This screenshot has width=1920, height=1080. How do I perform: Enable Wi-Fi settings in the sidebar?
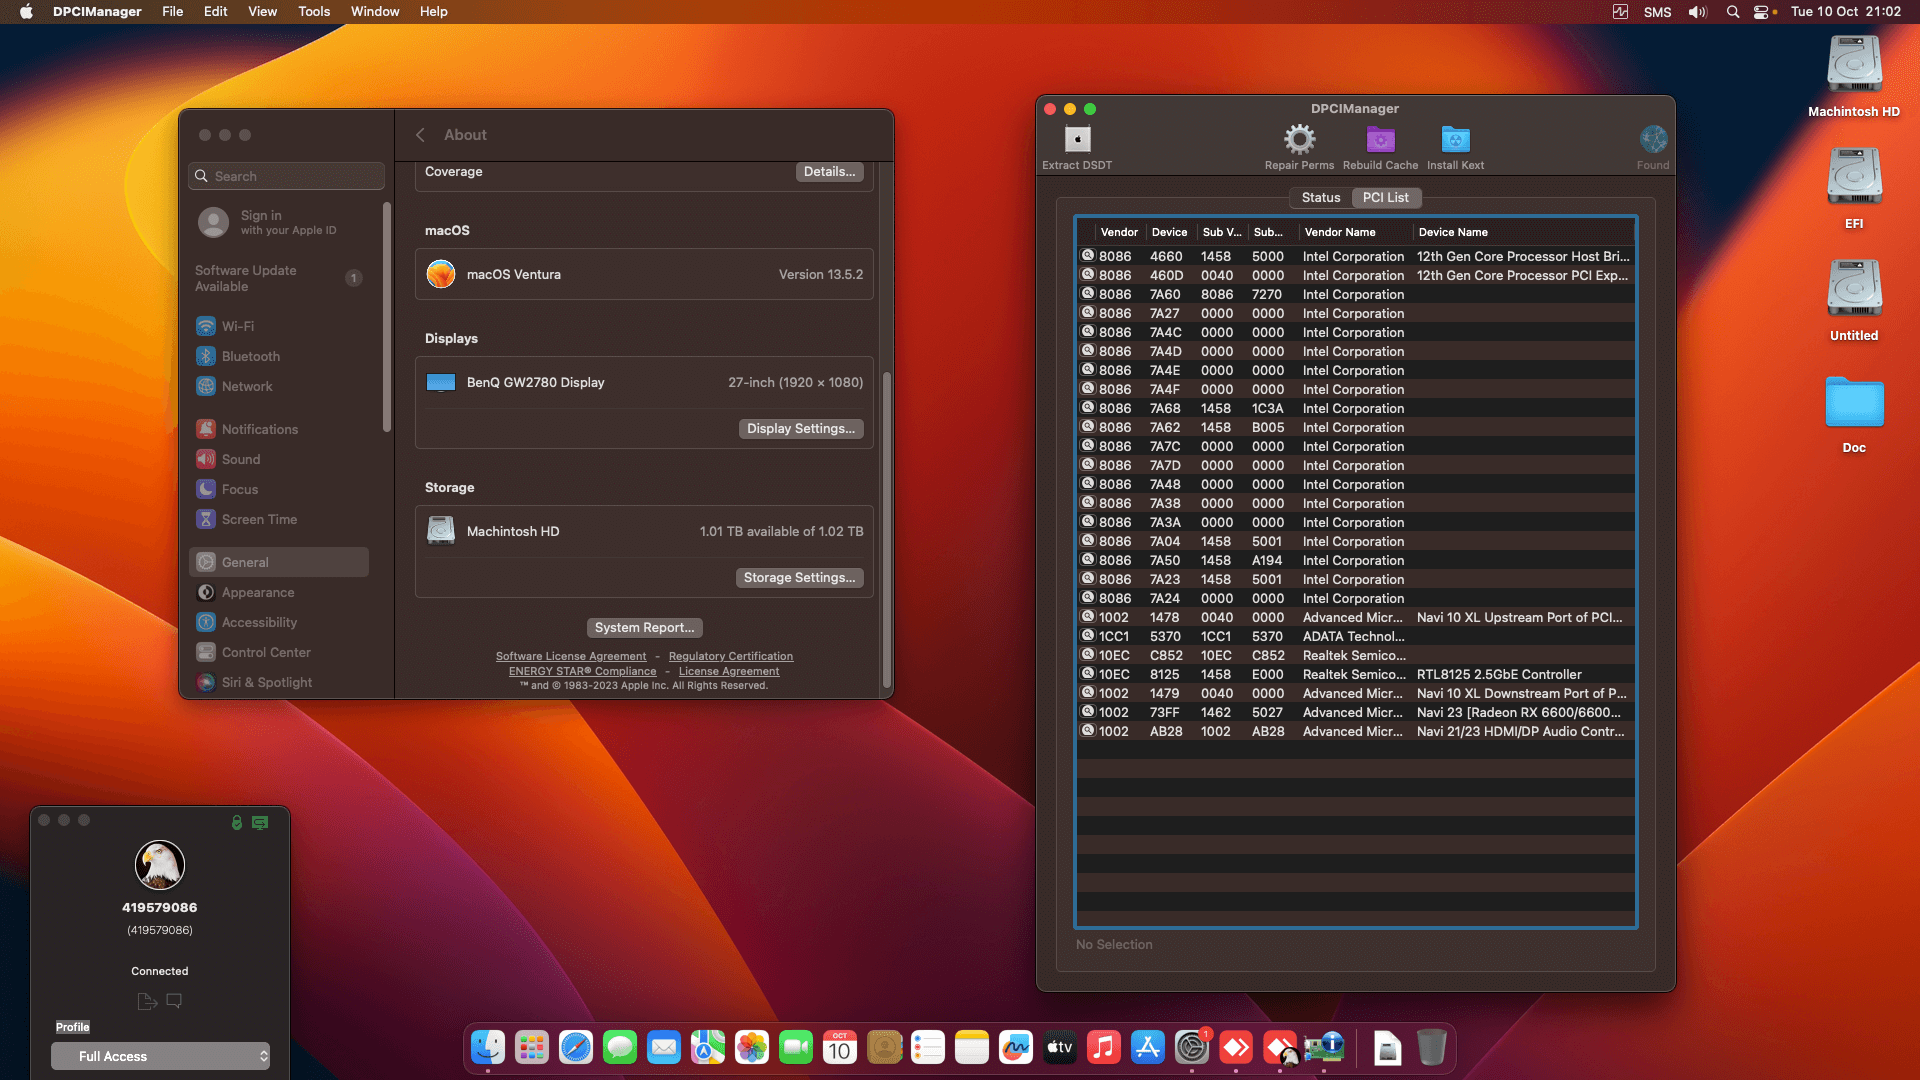237,326
